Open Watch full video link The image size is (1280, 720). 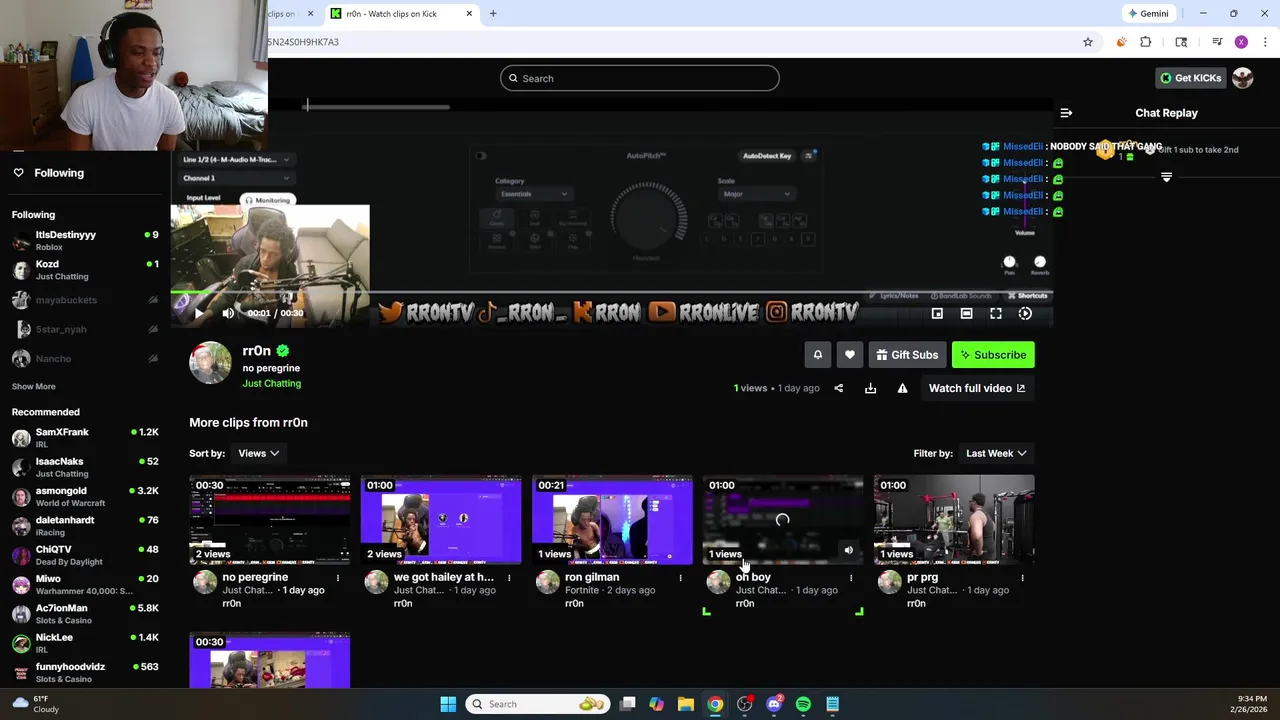click(977, 388)
